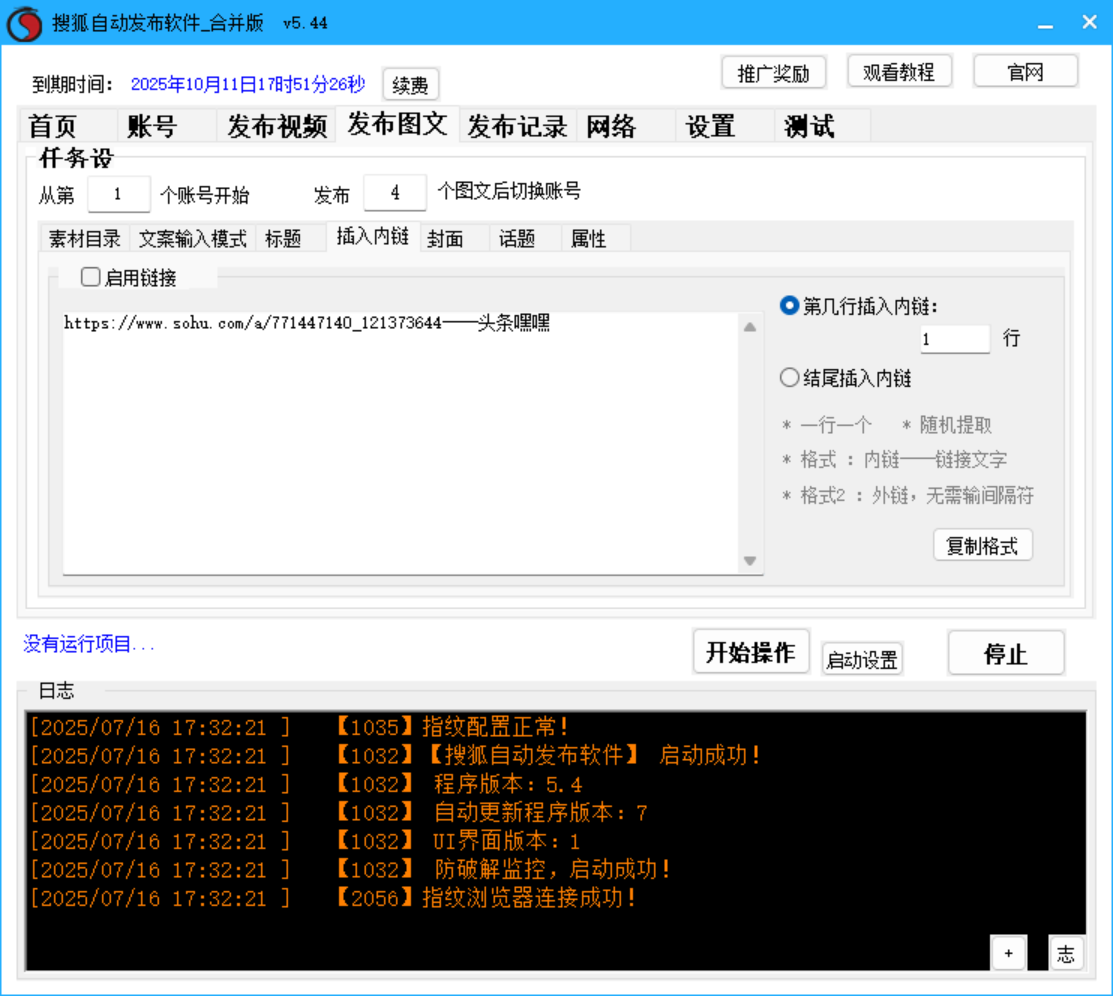Focus the starting account number field

point(119,194)
